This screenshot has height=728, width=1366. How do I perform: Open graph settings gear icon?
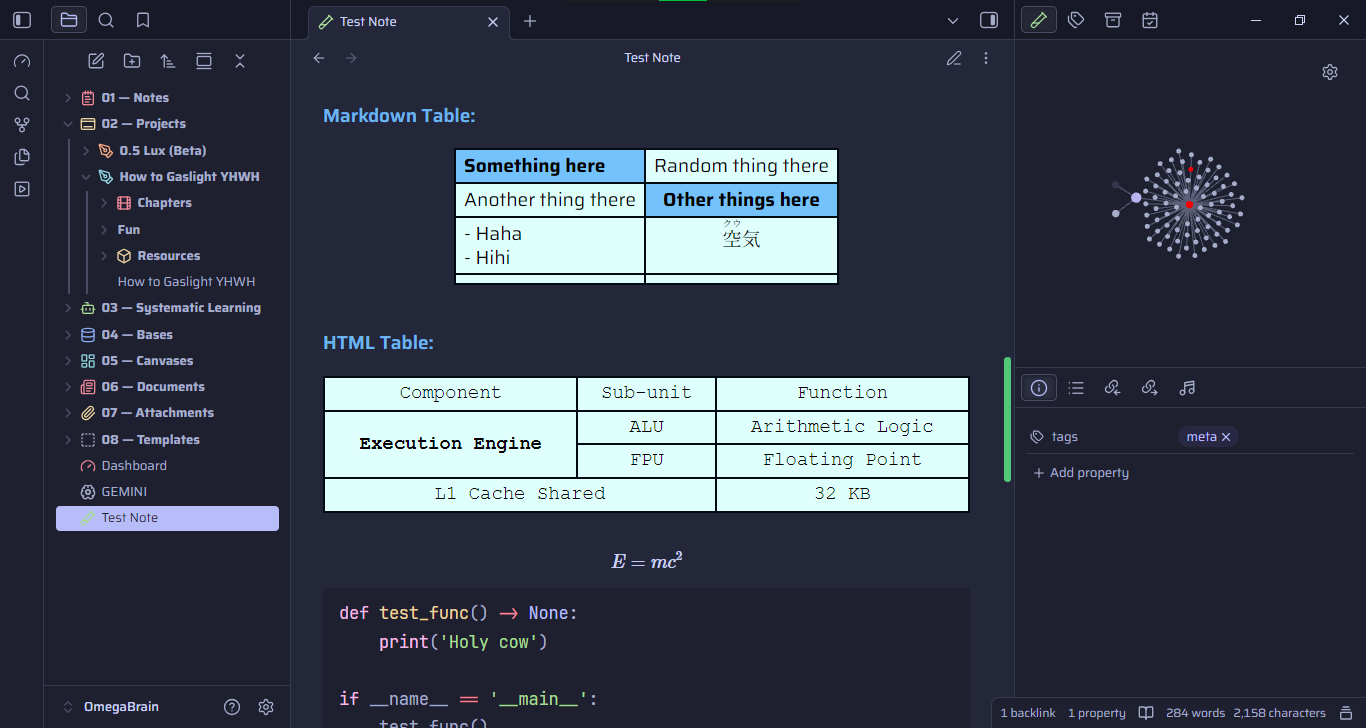(x=1329, y=72)
